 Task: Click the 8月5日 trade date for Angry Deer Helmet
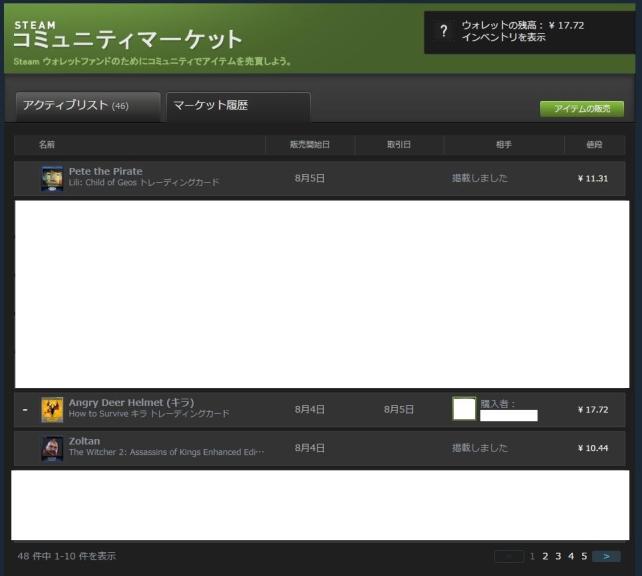tap(399, 409)
